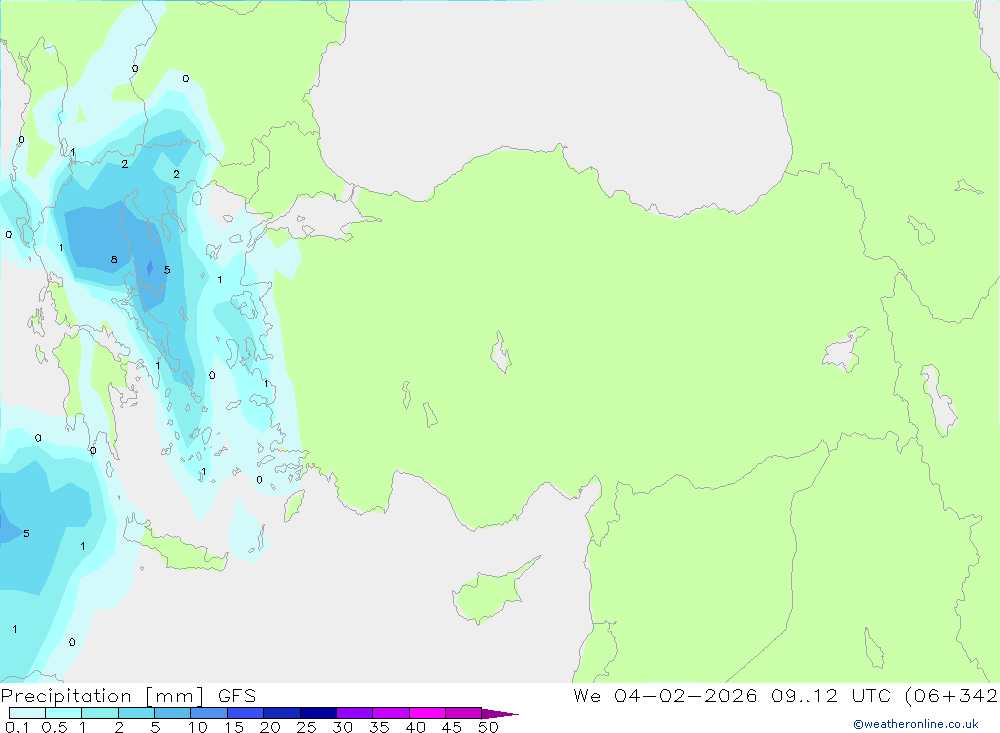Viewport: 1000px width, 733px height.
Task: Click the legend label "20"
Action: [270, 727]
